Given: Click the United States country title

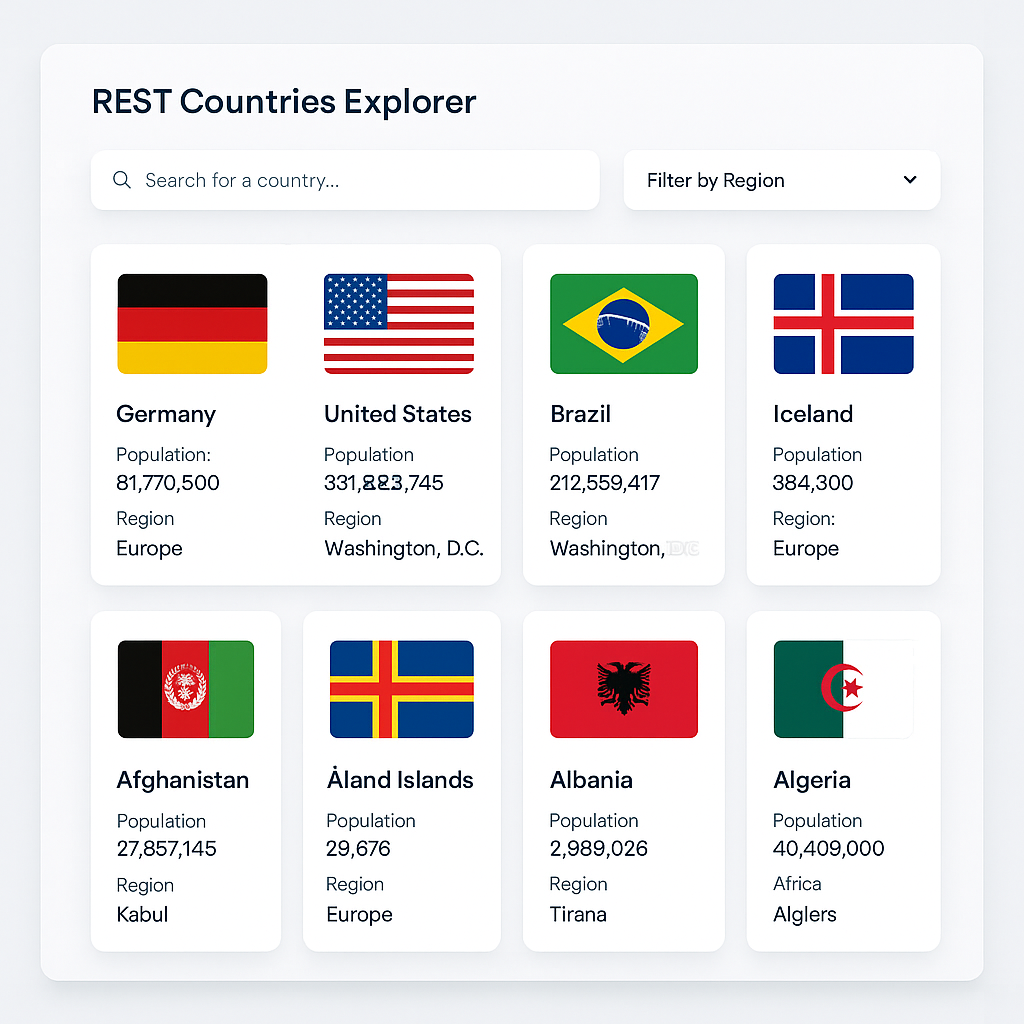Looking at the screenshot, I should pos(398,414).
